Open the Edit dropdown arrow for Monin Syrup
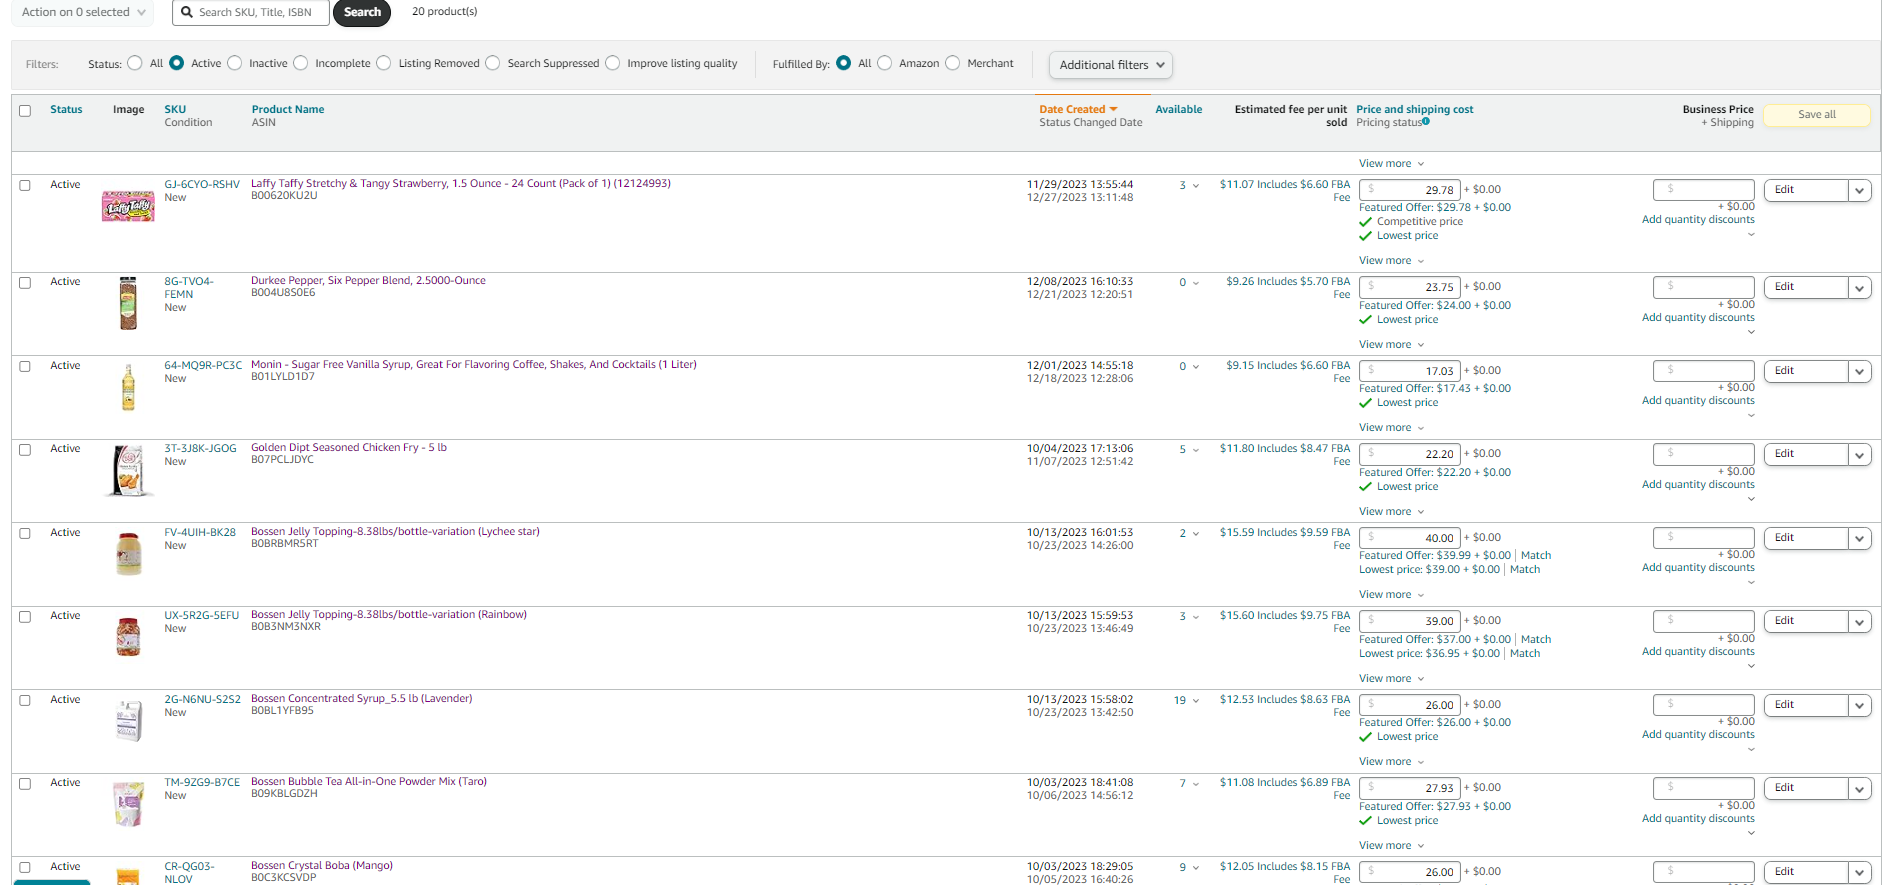1897x885 pixels. pyautogui.click(x=1860, y=372)
